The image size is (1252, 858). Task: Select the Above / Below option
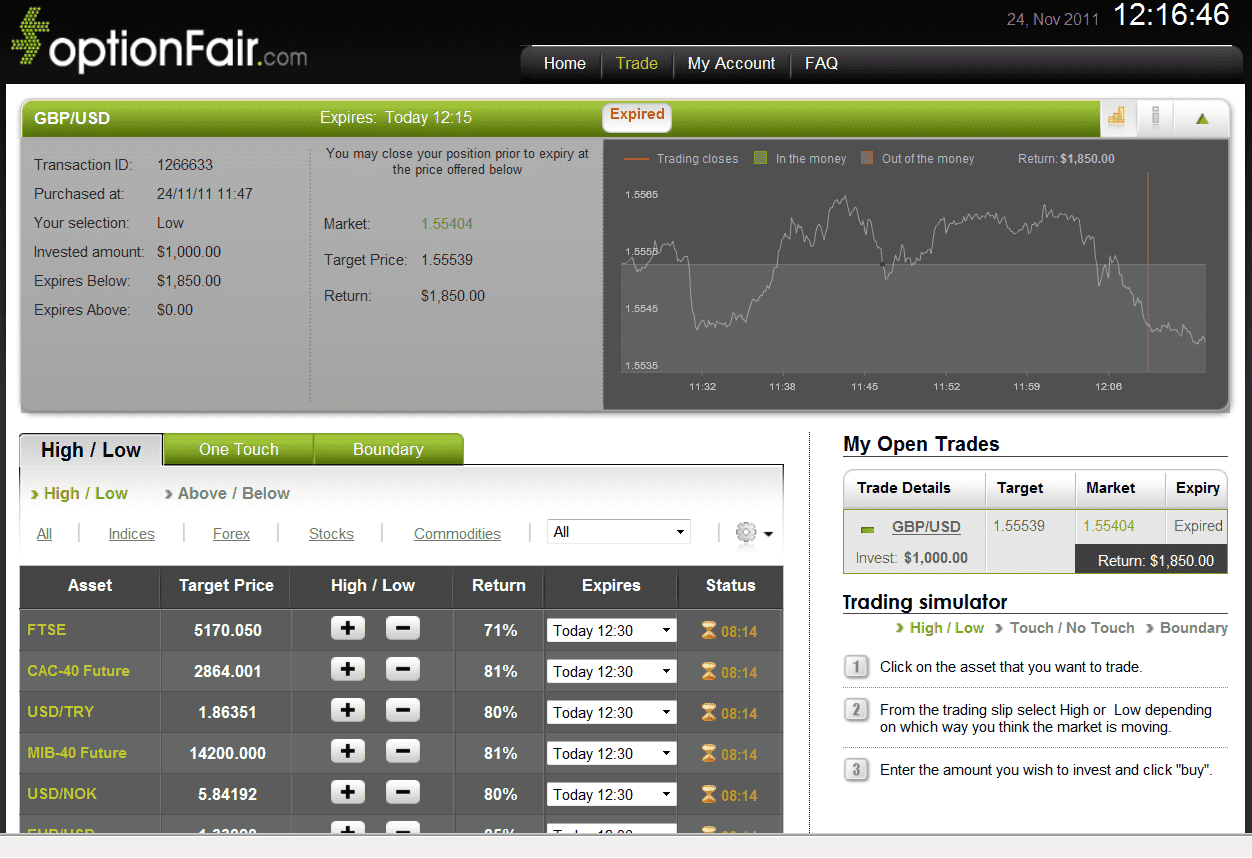(233, 493)
